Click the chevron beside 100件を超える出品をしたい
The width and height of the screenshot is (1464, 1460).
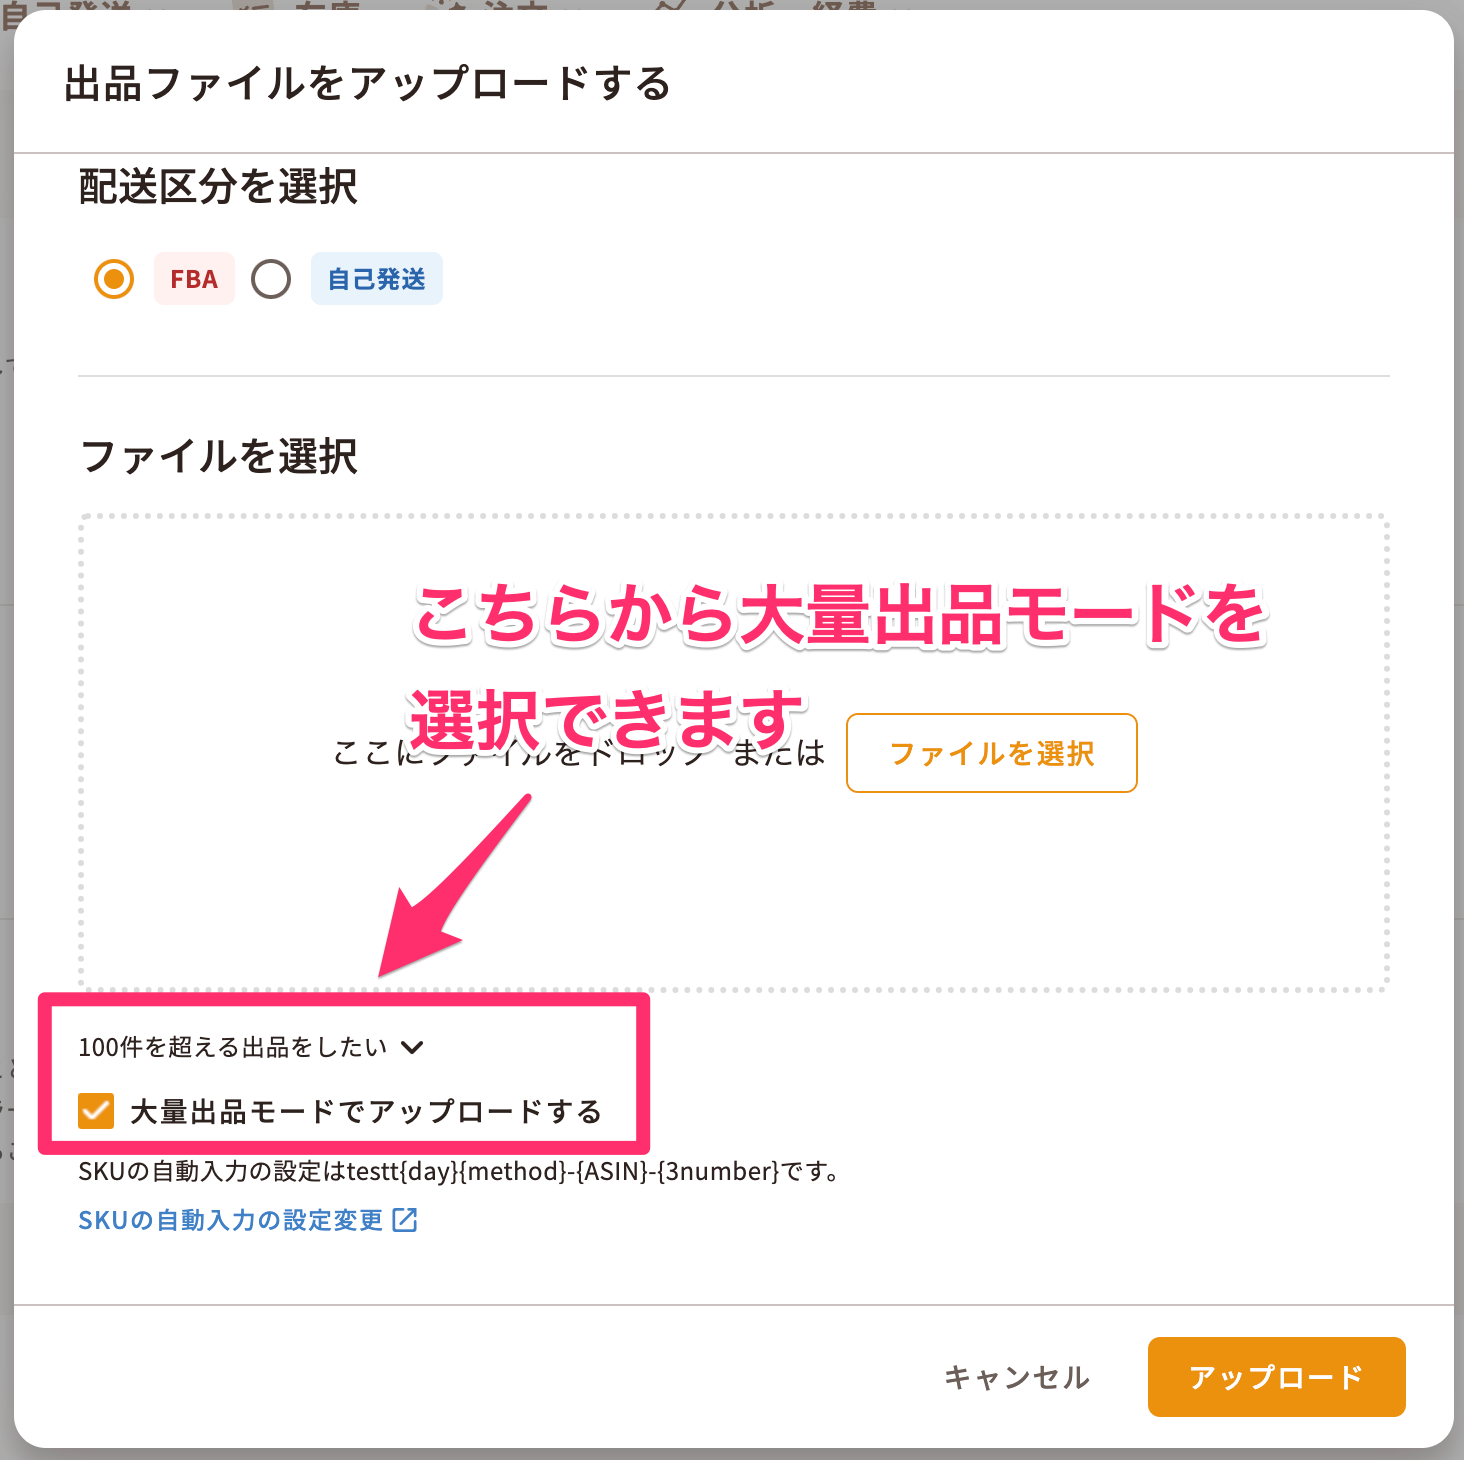click(x=412, y=1047)
